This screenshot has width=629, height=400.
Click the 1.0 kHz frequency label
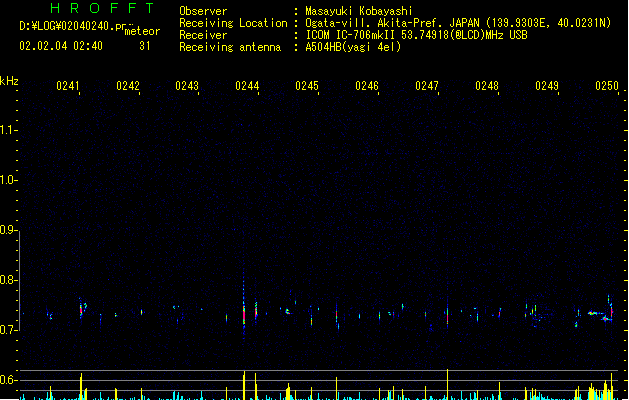[x=7, y=180]
